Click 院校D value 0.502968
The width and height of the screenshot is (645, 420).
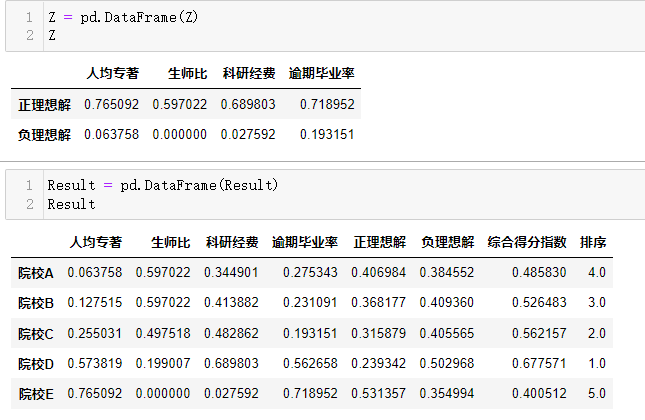pyautogui.click(x=447, y=364)
